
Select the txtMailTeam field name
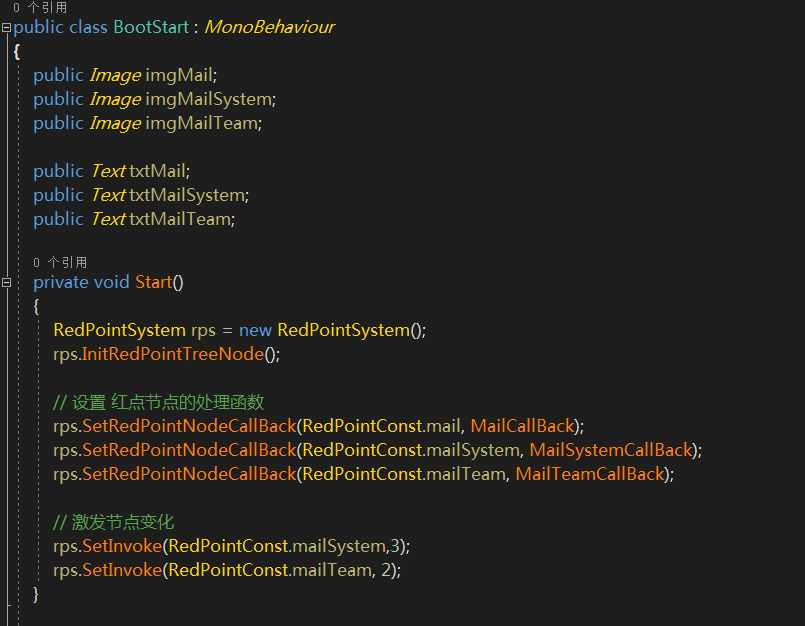pos(180,219)
